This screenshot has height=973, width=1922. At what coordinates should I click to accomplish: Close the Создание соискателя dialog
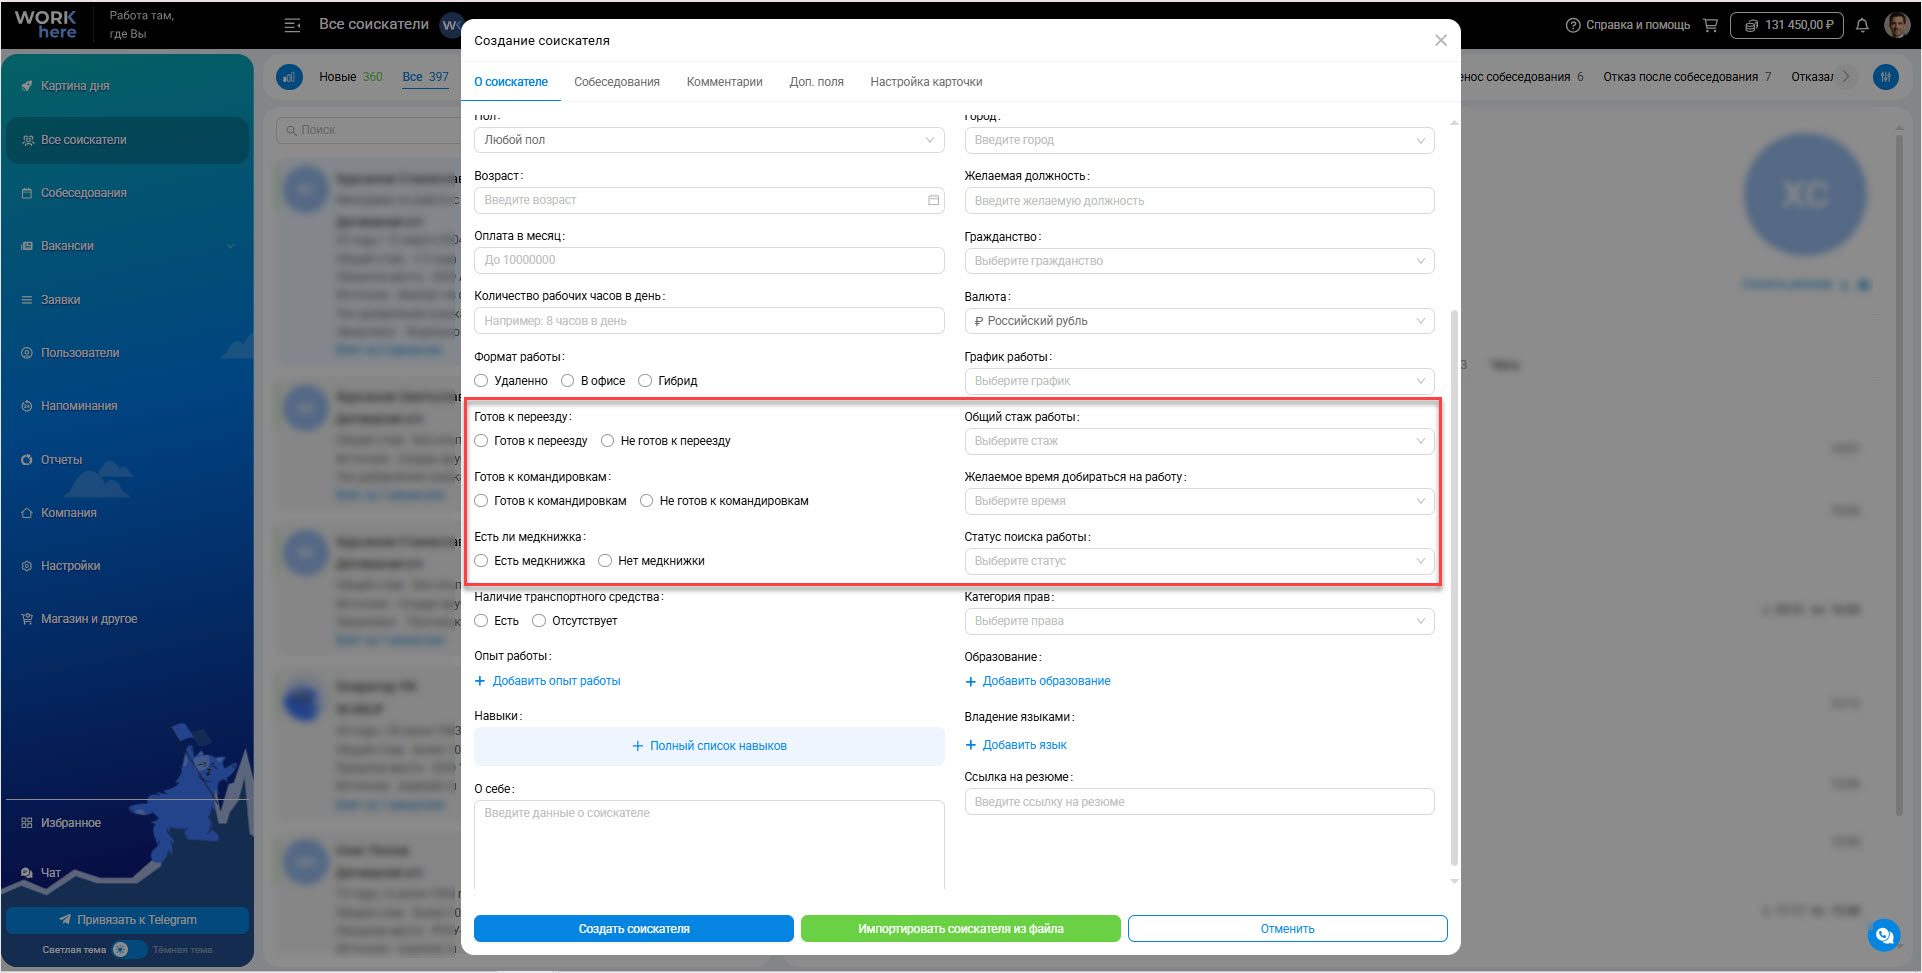pos(1441,40)
